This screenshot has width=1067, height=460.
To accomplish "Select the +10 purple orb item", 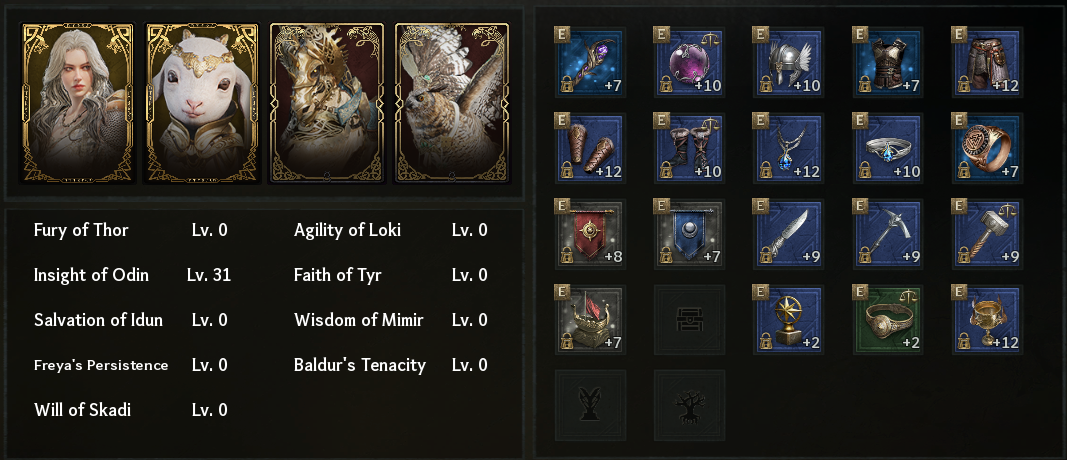I will point(690,60).
